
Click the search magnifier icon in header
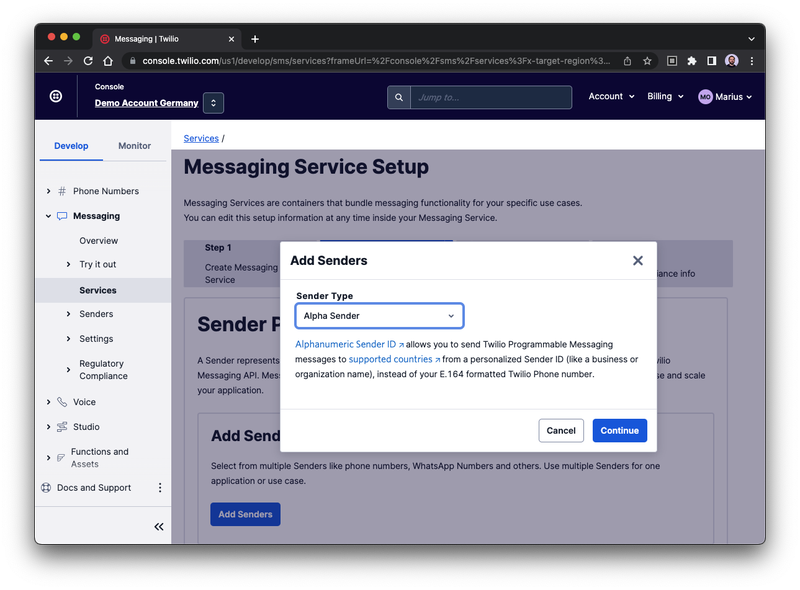pos(399,97)
